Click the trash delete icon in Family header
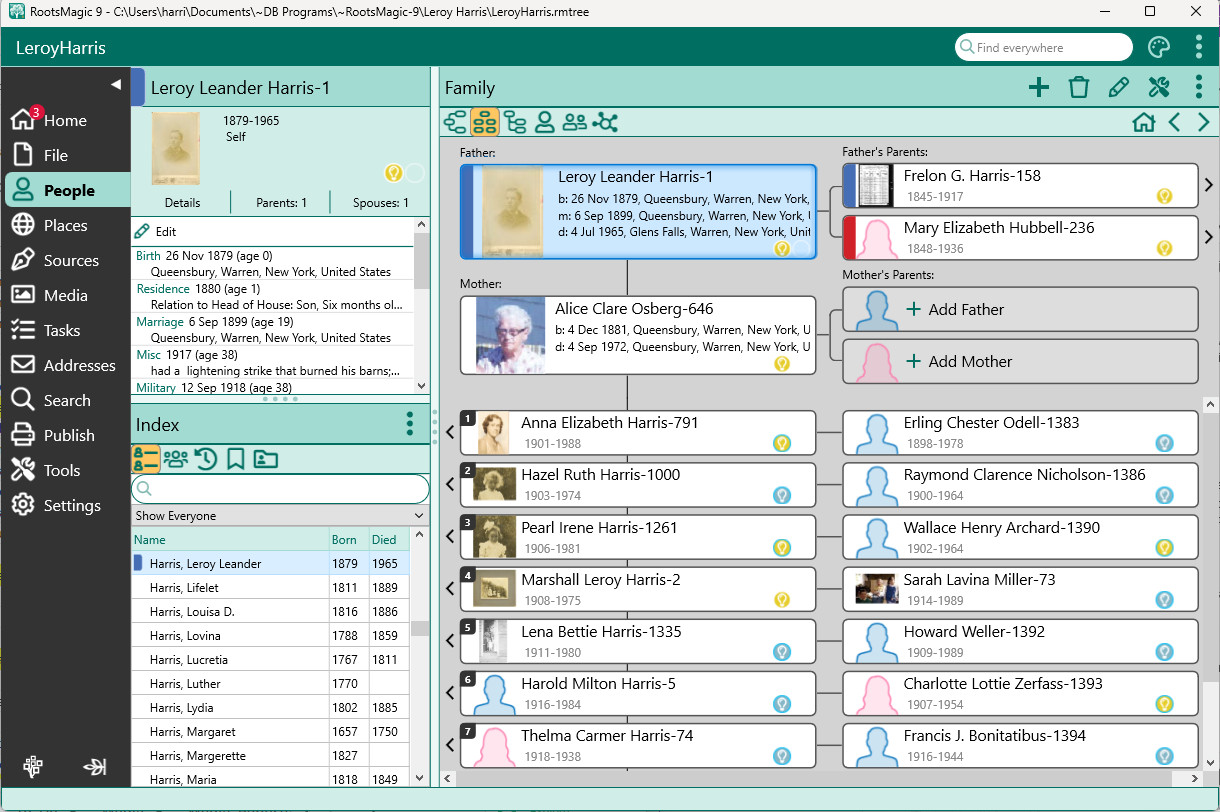Viewport: 1220px width, 812px height. pyautogui.click(x=1078, y=88)
